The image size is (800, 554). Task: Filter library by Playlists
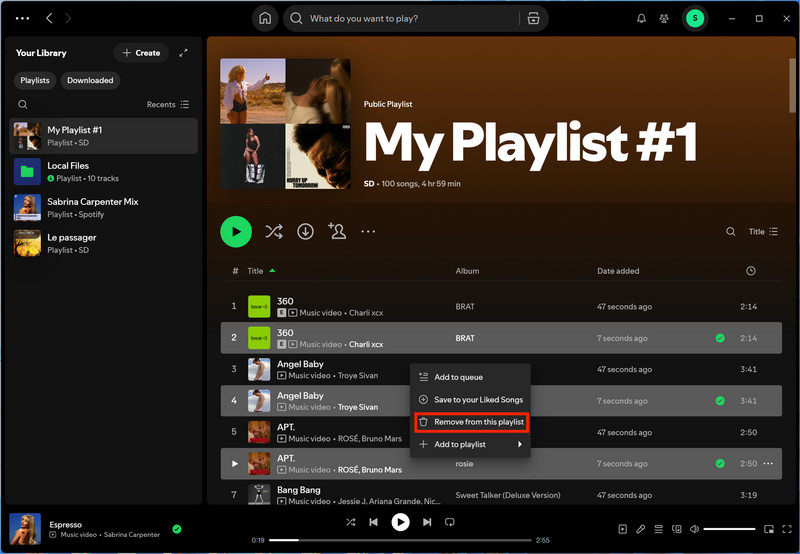(35, 80)
